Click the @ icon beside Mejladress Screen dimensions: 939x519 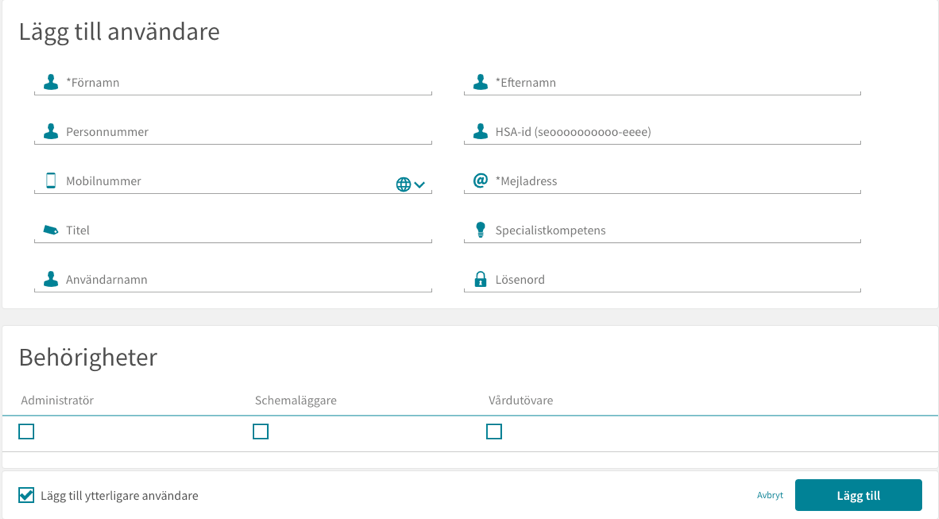[480, 180]
